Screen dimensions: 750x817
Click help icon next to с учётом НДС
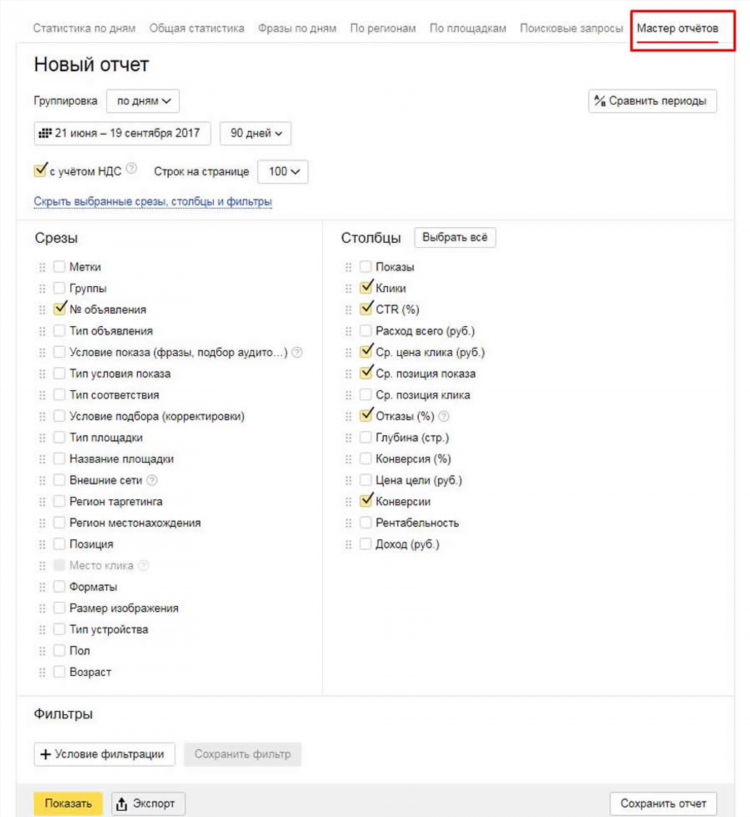(132, 168)
